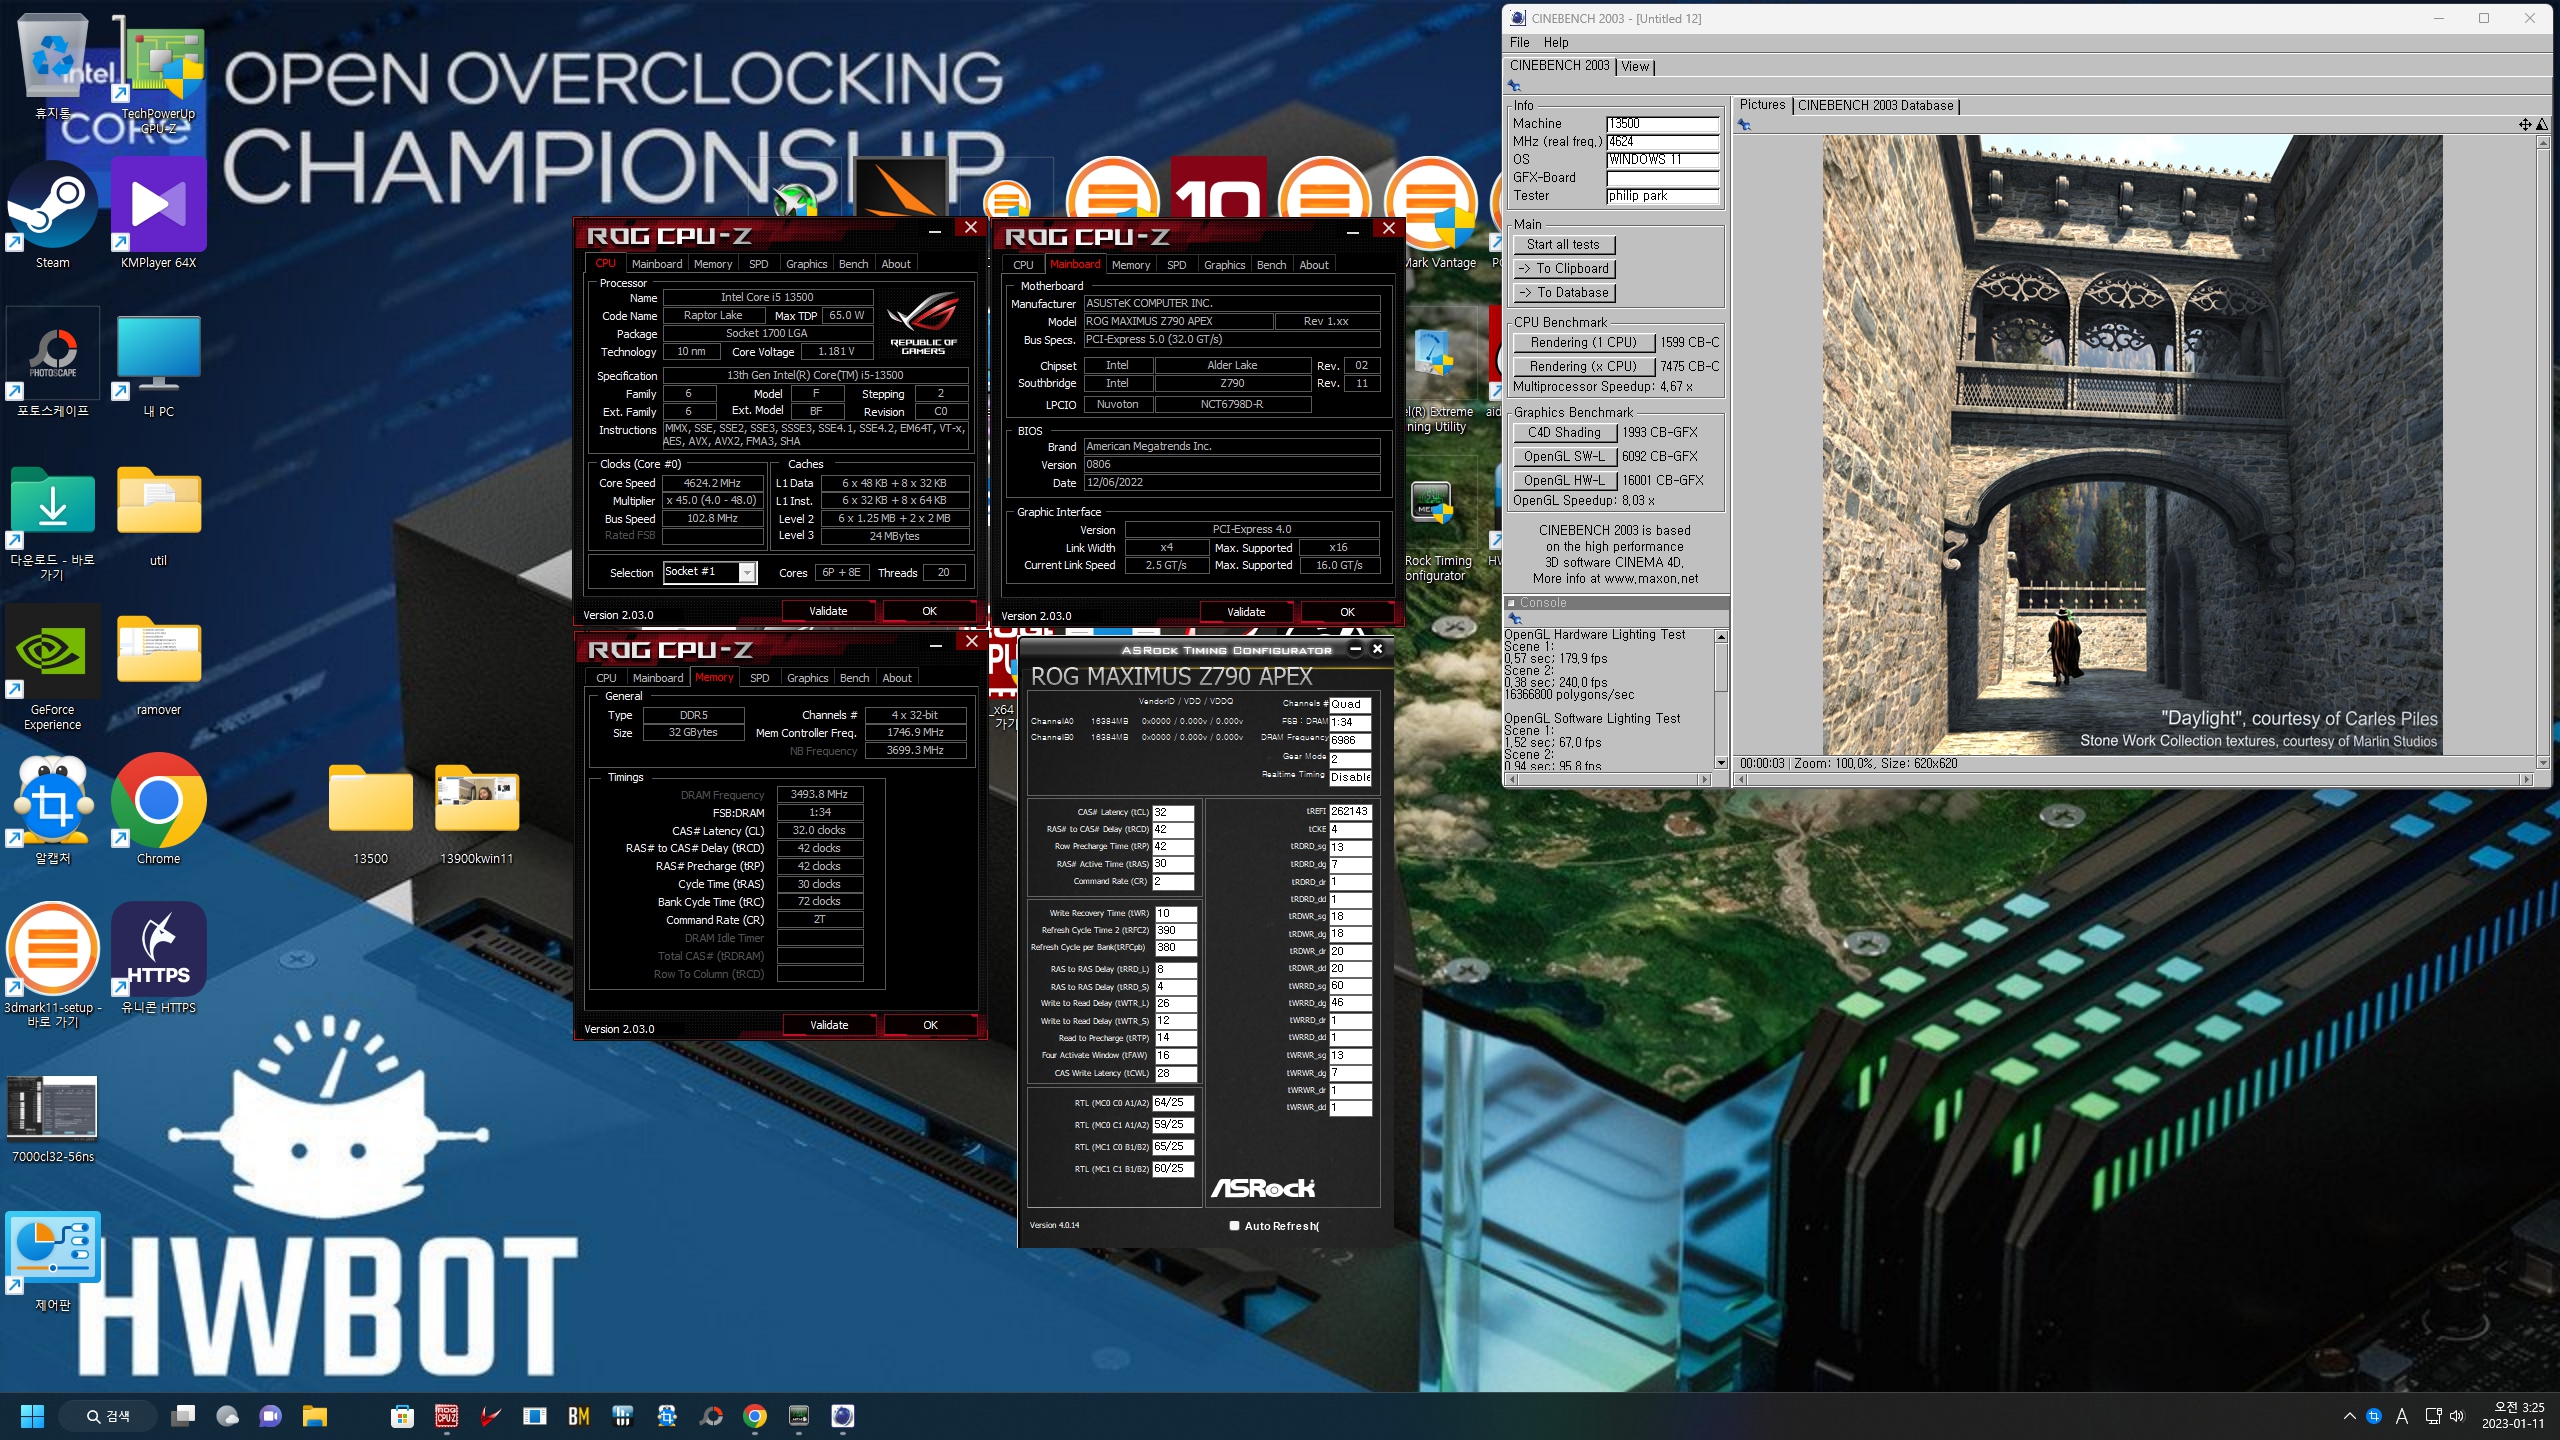Click Rendering (1 CPU) benchmark button
The height and width of the screenshot is (1440, 2560).
pyautogui.click(x=1583, y=342)
